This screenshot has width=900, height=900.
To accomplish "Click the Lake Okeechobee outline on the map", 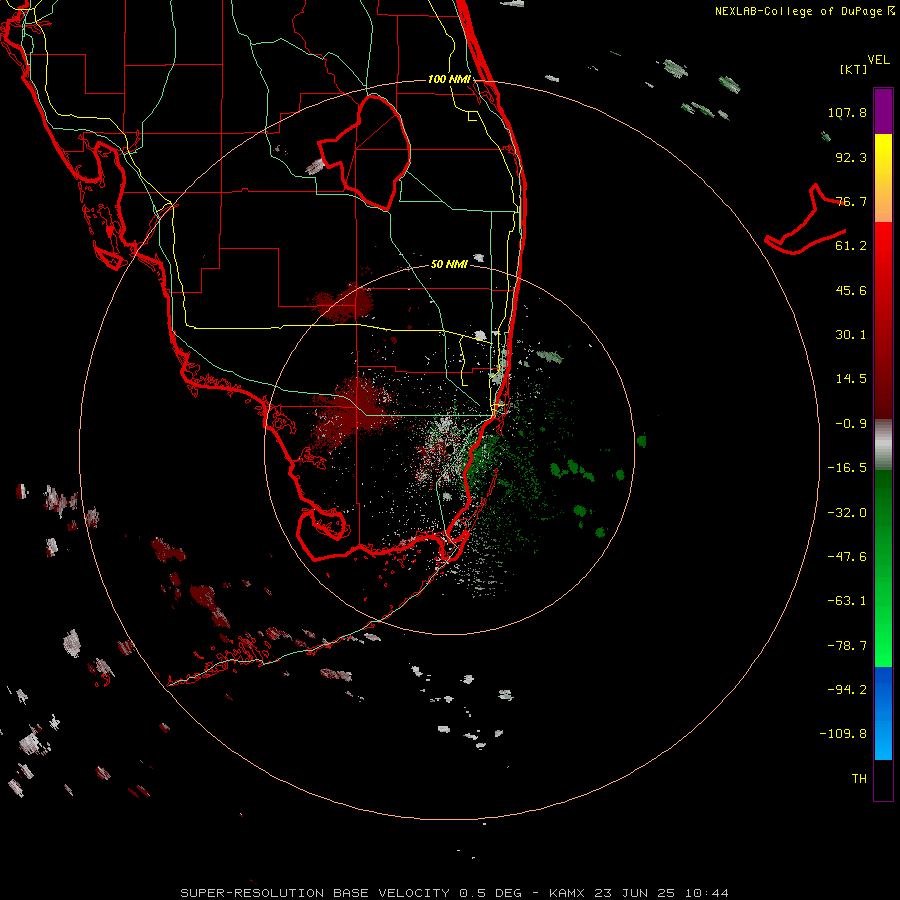I will coord(364,152).
